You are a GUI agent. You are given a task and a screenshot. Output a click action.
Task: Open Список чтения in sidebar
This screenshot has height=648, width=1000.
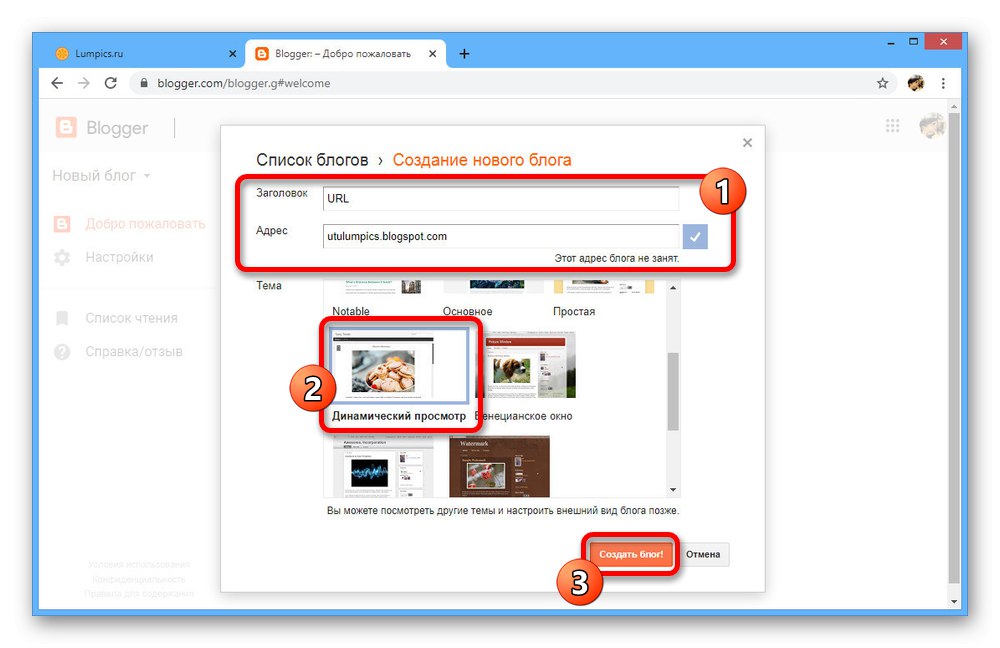pyautogui.click(x=131, y=318)
